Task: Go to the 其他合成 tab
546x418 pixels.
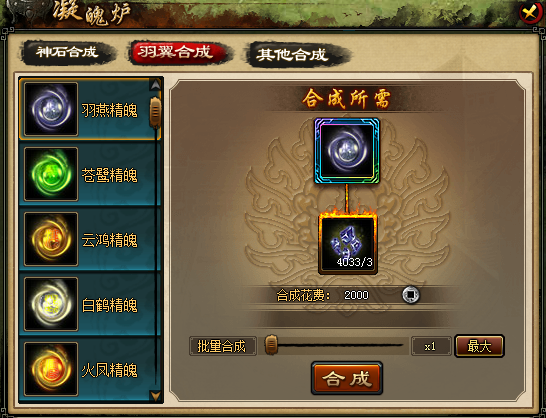Action: tap(294, 55)
